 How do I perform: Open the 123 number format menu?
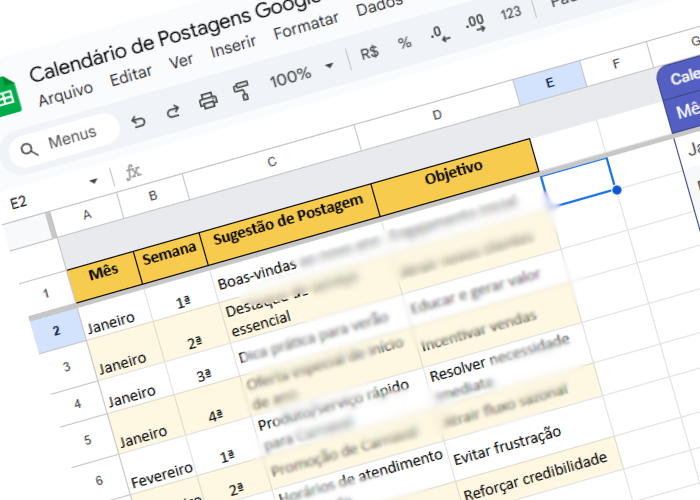point(511,12)
